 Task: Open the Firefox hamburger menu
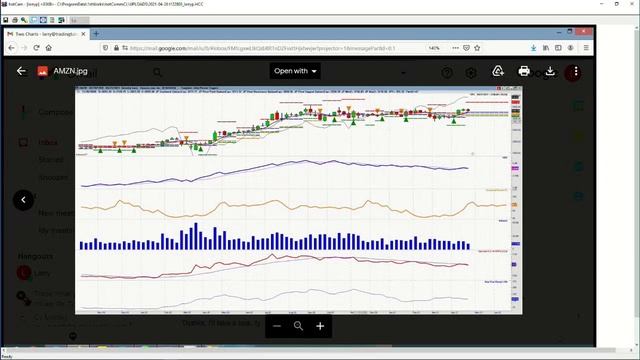pos(586,48)
